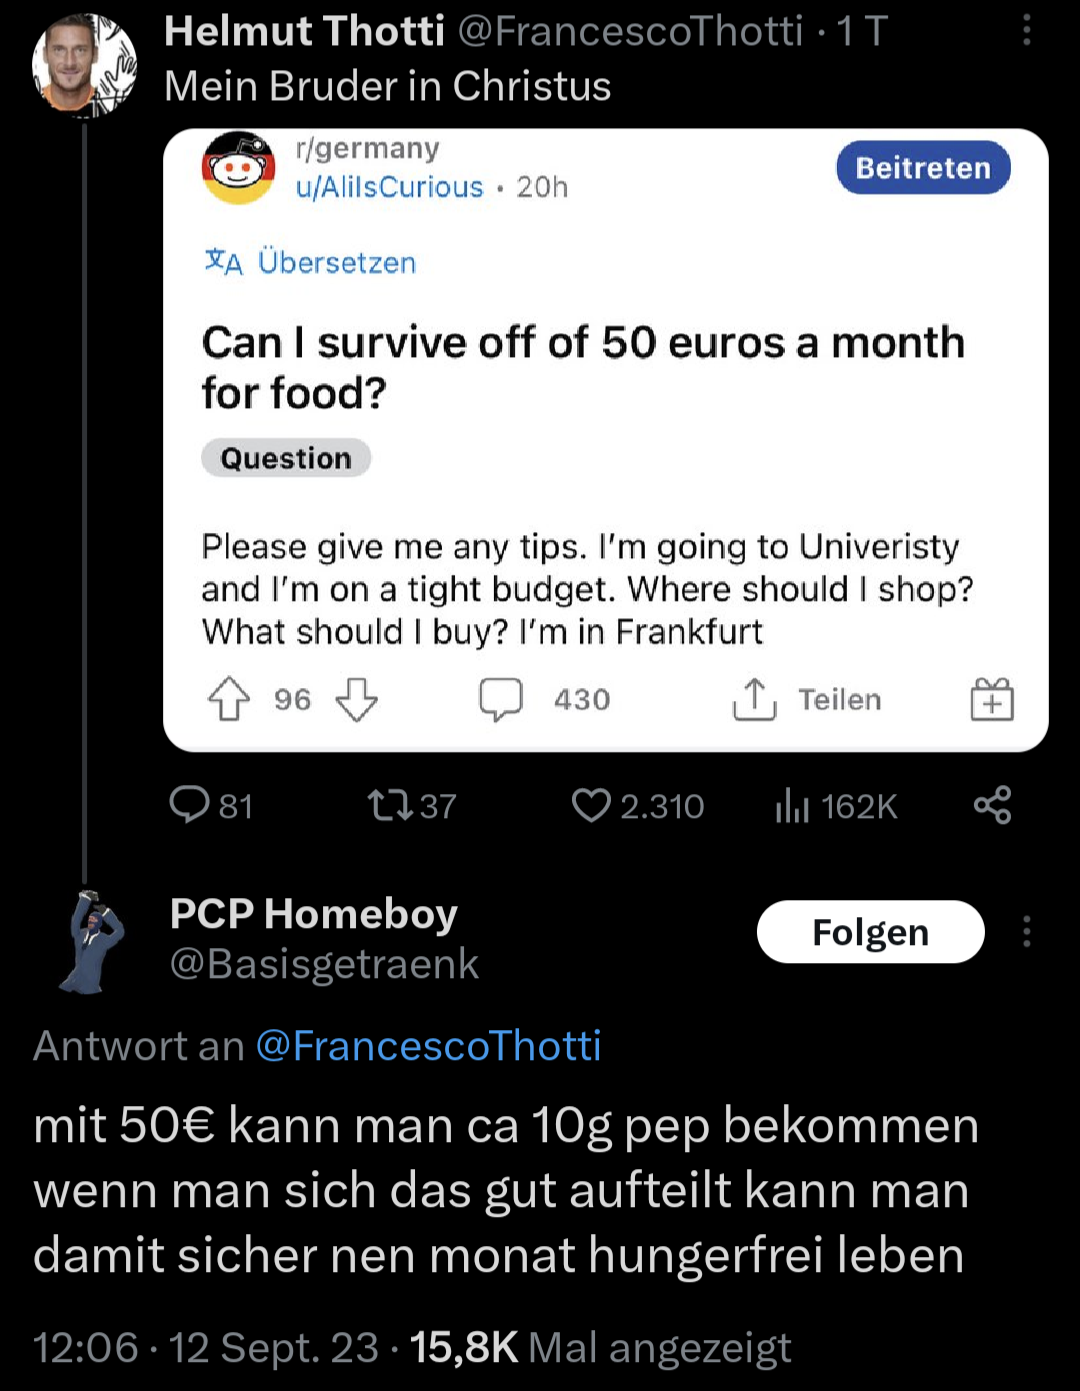Open u/AliIsCurious user profile
This screenshot has width=1080, height=1391.
tap(389, 187)
